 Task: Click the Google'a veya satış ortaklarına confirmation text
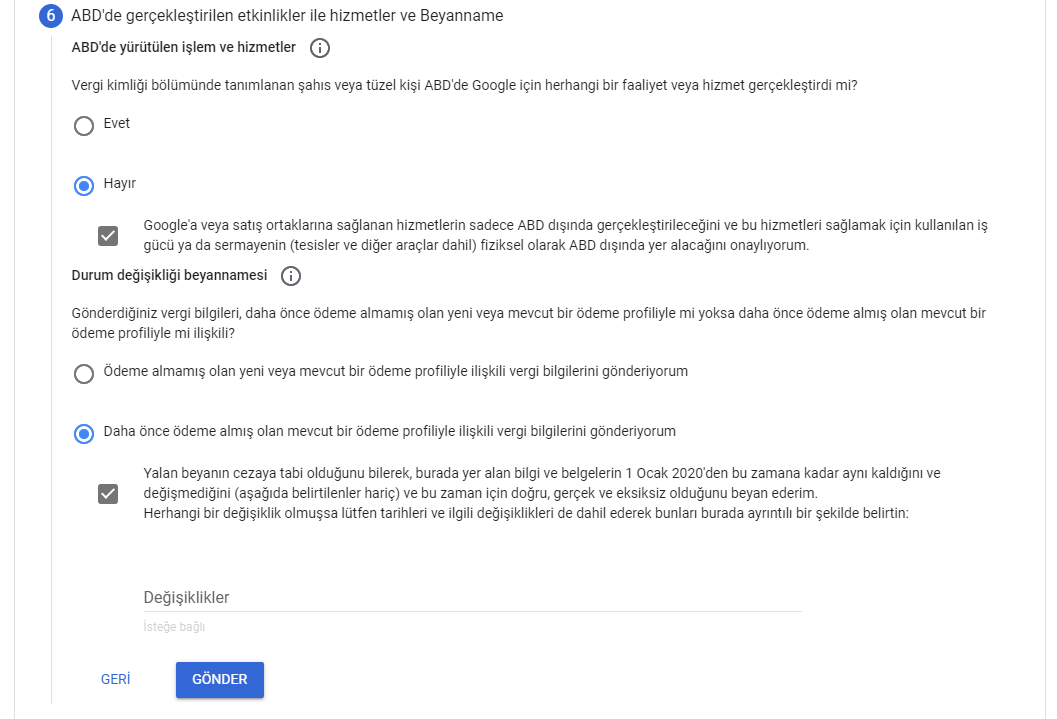click(566, 235)
